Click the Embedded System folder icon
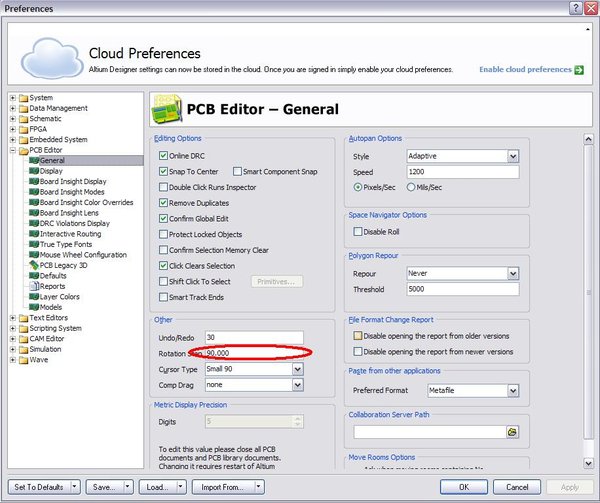Viewport: 600px width, 503px height. click(x=24, y=140)
